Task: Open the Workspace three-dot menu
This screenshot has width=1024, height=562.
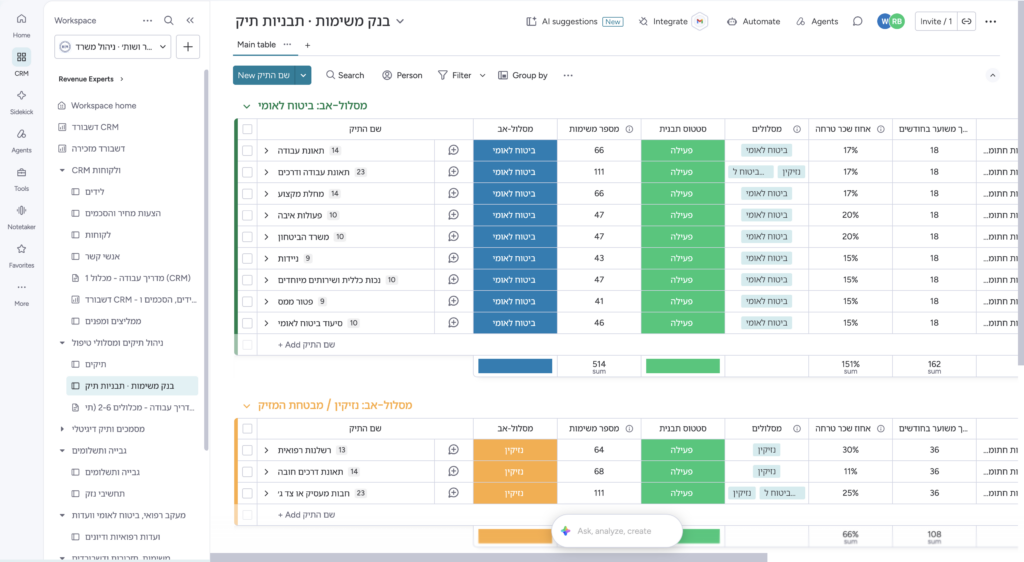Action: click(148, 20)
